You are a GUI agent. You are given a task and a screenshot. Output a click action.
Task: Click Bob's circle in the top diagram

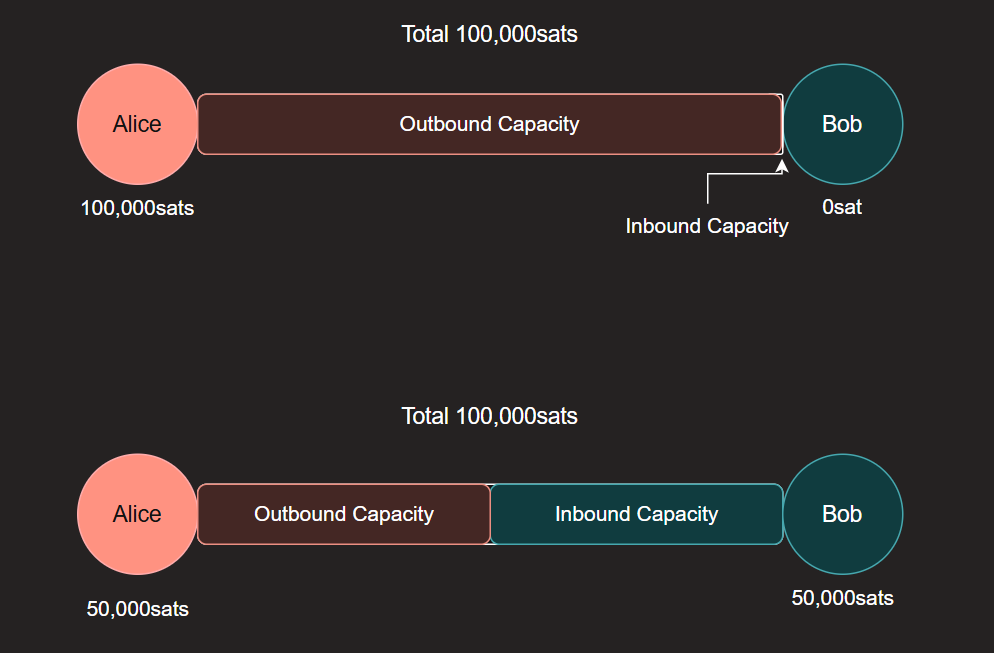pyautogui.click(x=842, y=124)
